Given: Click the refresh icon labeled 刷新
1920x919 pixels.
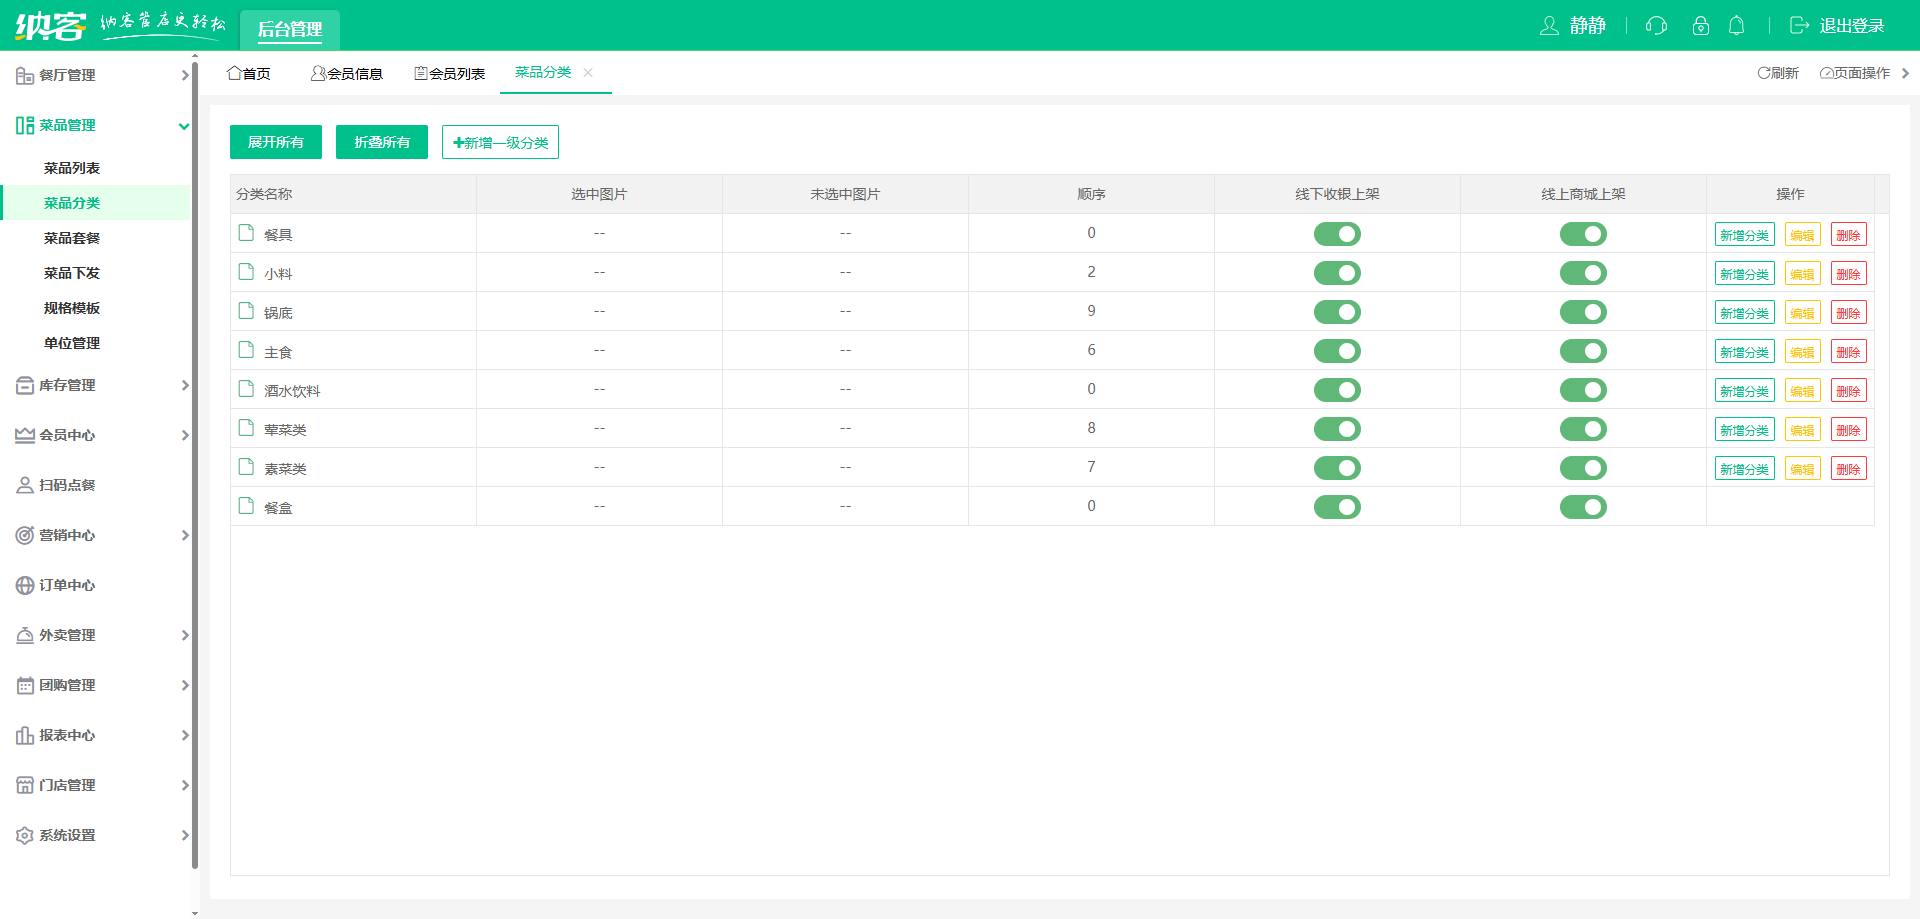Looking at the screenshot, I should (x=1777, y=73).
